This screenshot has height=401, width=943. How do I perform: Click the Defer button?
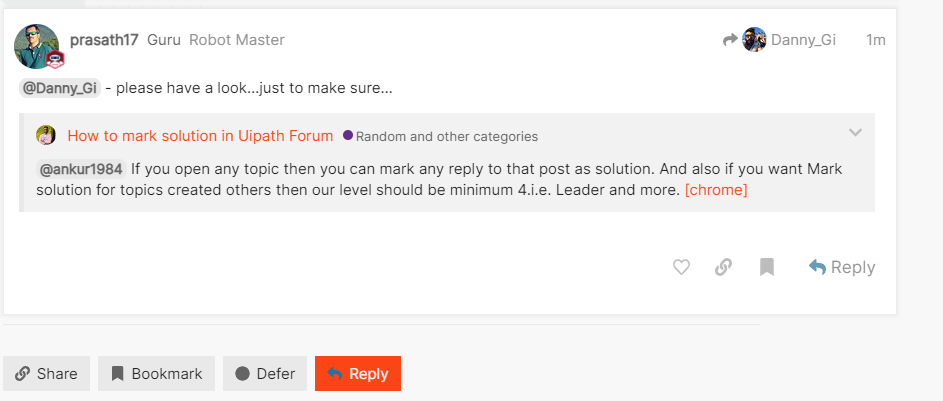[265, 373]
